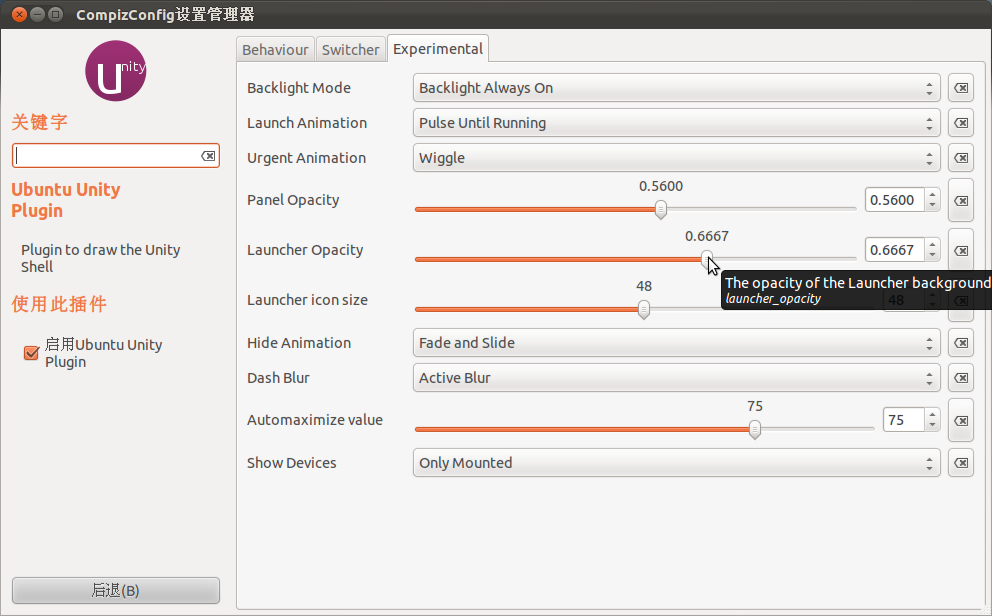This screenshot has height=616, width=992.
Task: Click the "Launcher Opacity" label
Action: pos(305,250)
